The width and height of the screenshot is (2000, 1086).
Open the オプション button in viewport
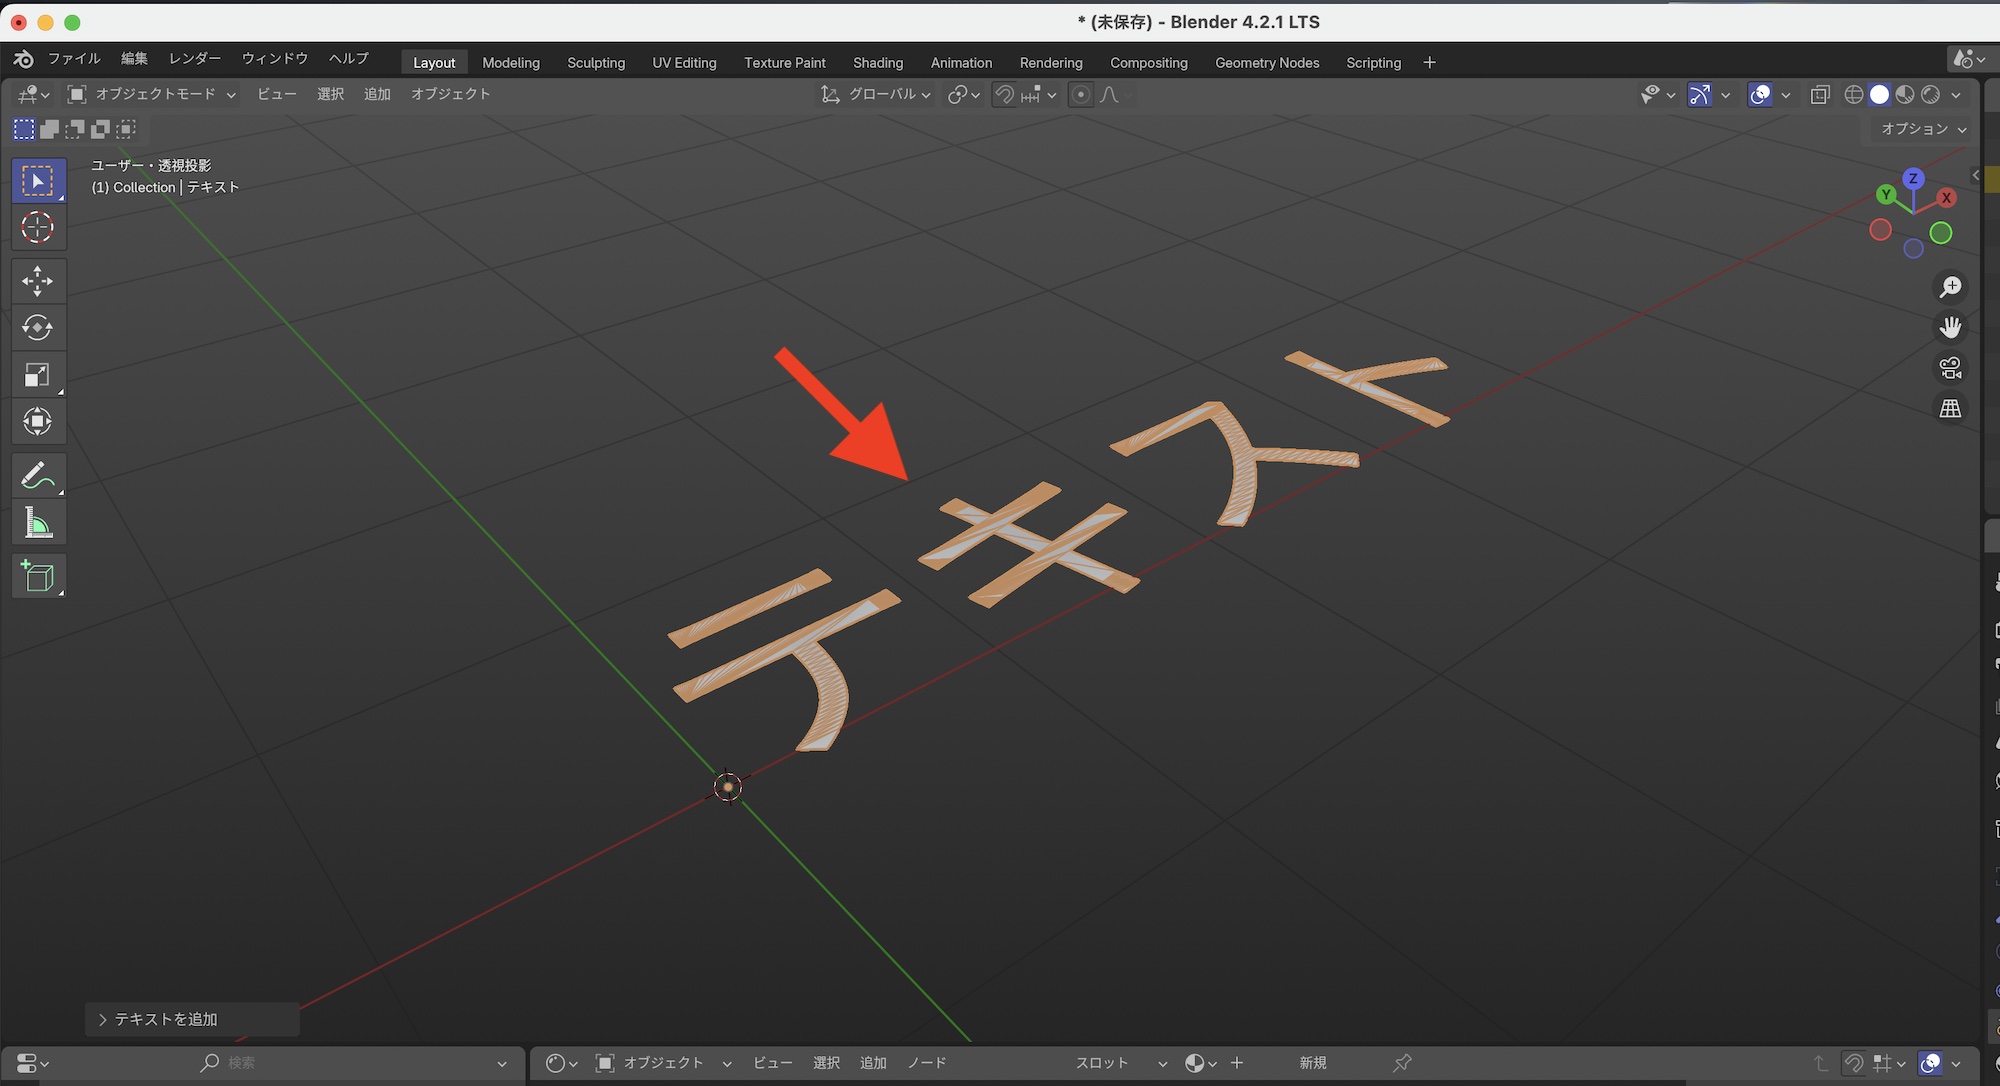[x=1922, y=129]
